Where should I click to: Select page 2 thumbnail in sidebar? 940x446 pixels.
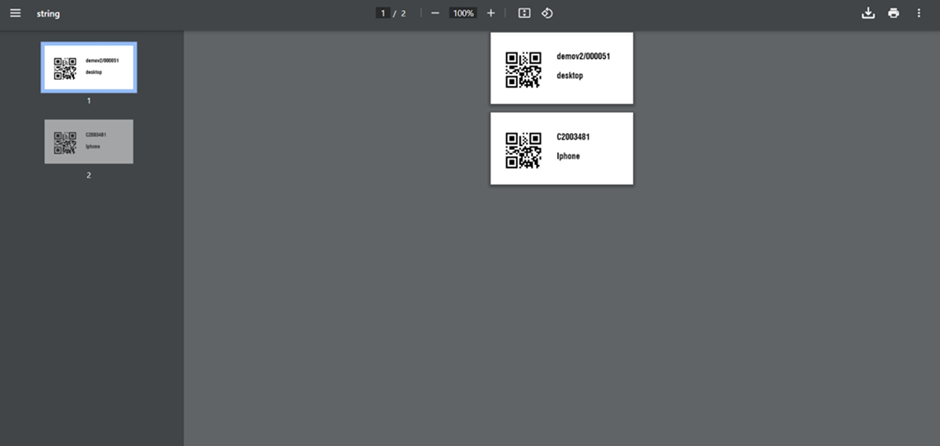(89, 141)
